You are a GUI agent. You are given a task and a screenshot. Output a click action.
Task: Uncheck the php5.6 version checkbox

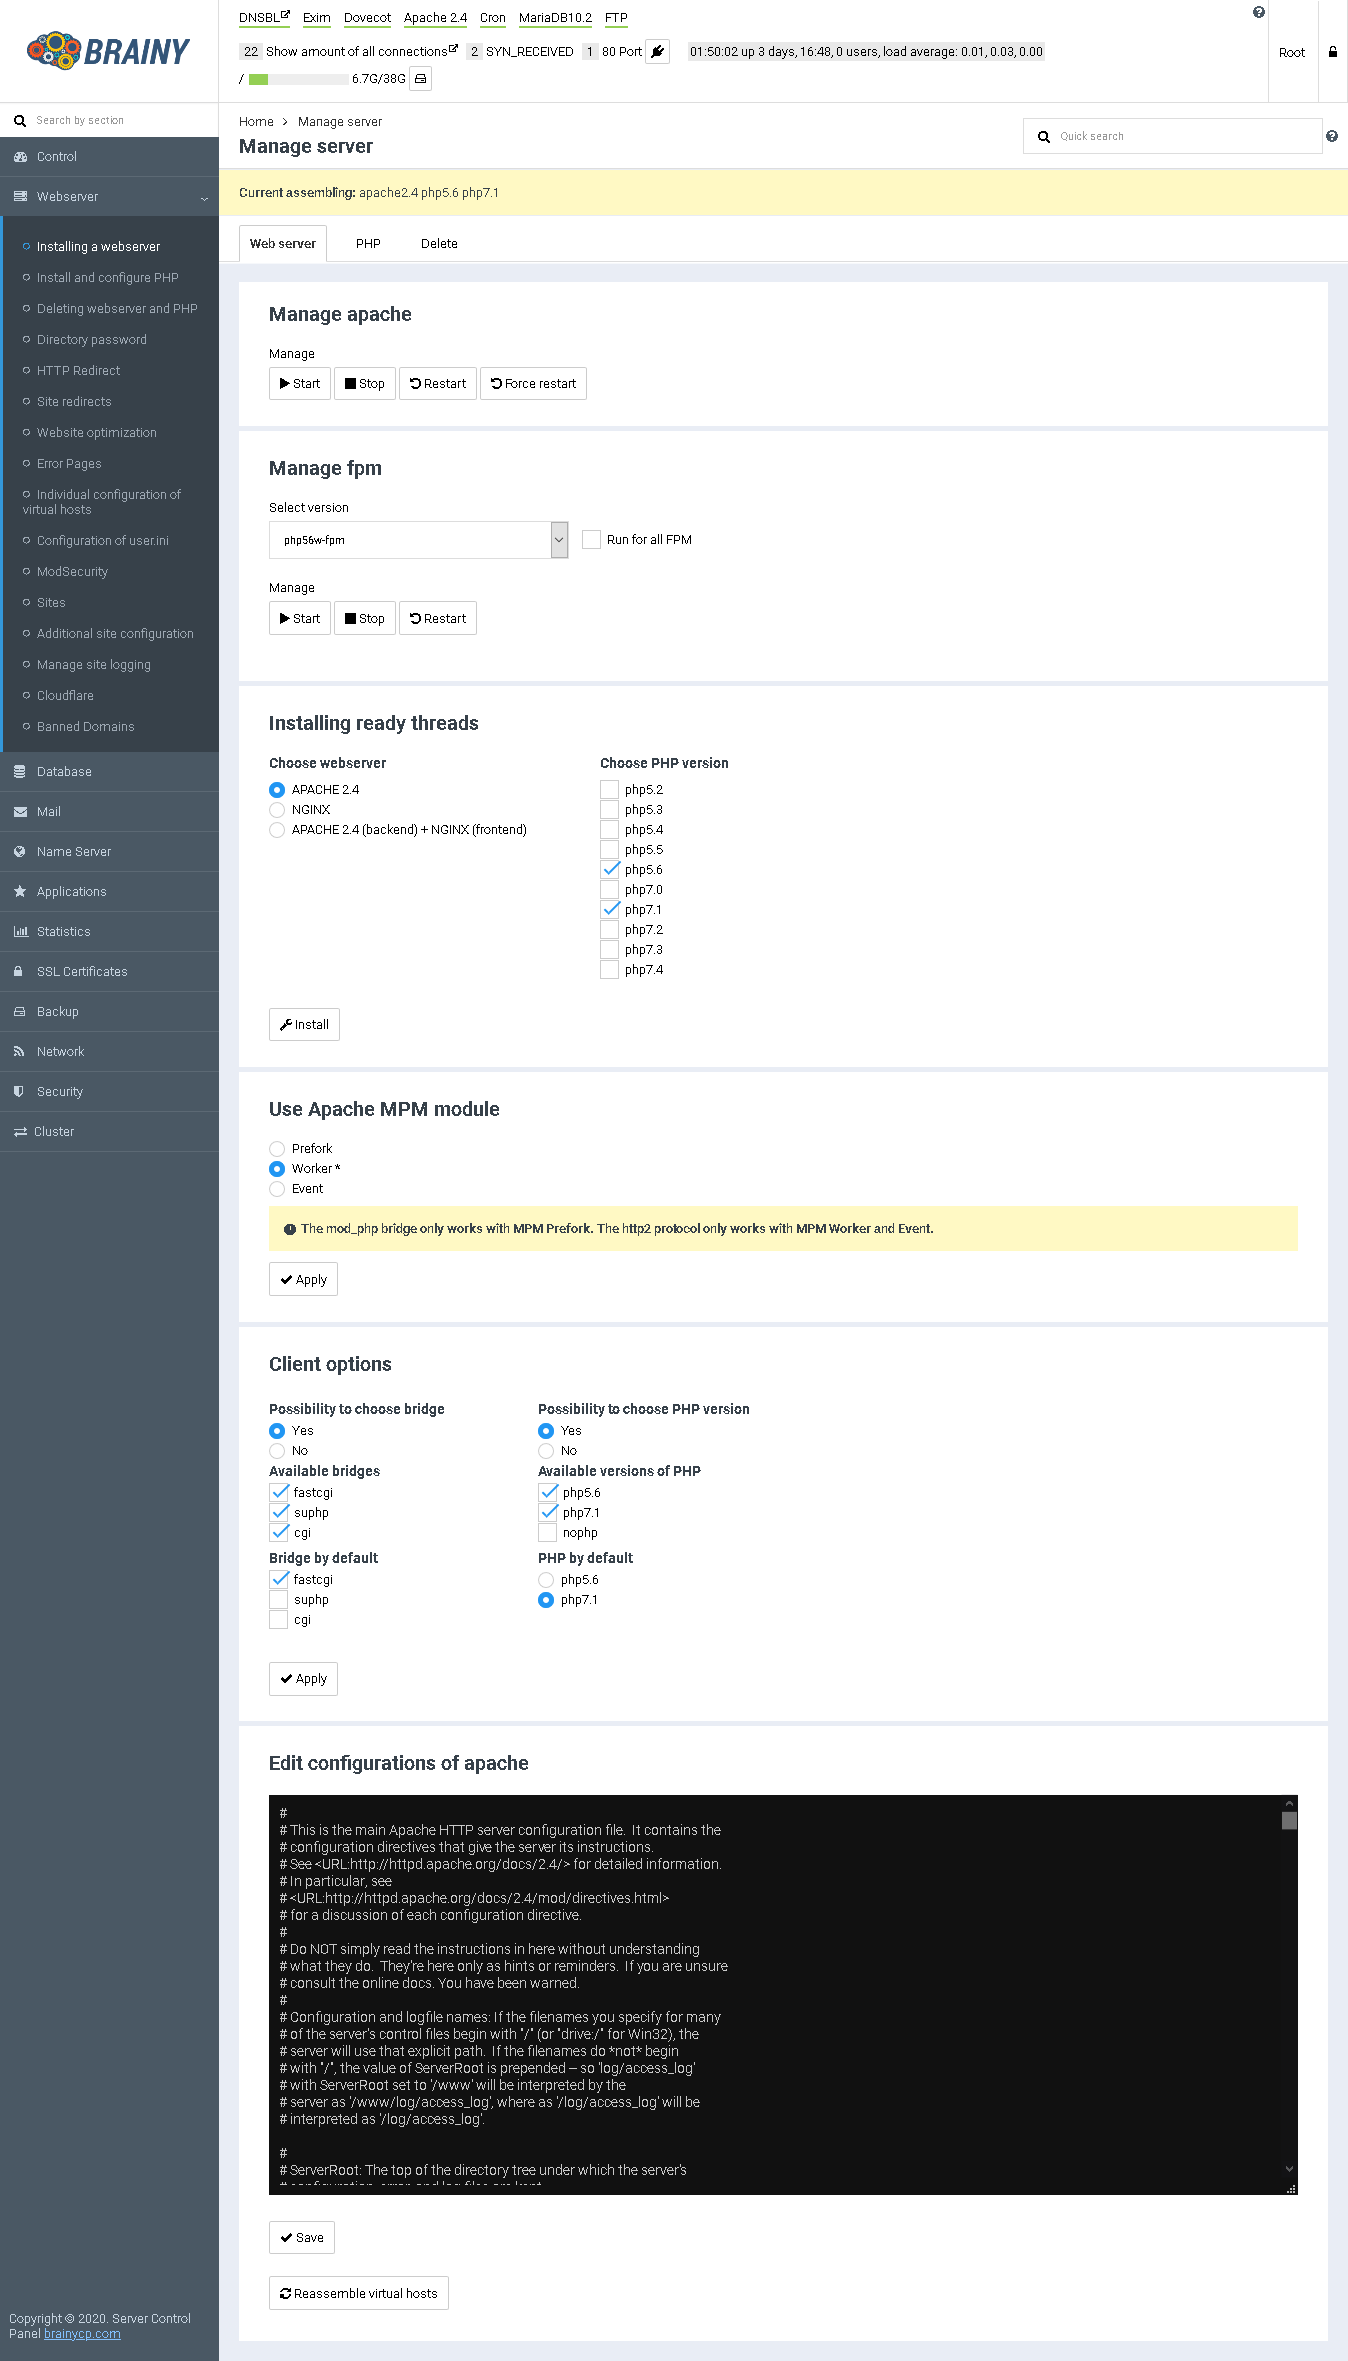610,870
